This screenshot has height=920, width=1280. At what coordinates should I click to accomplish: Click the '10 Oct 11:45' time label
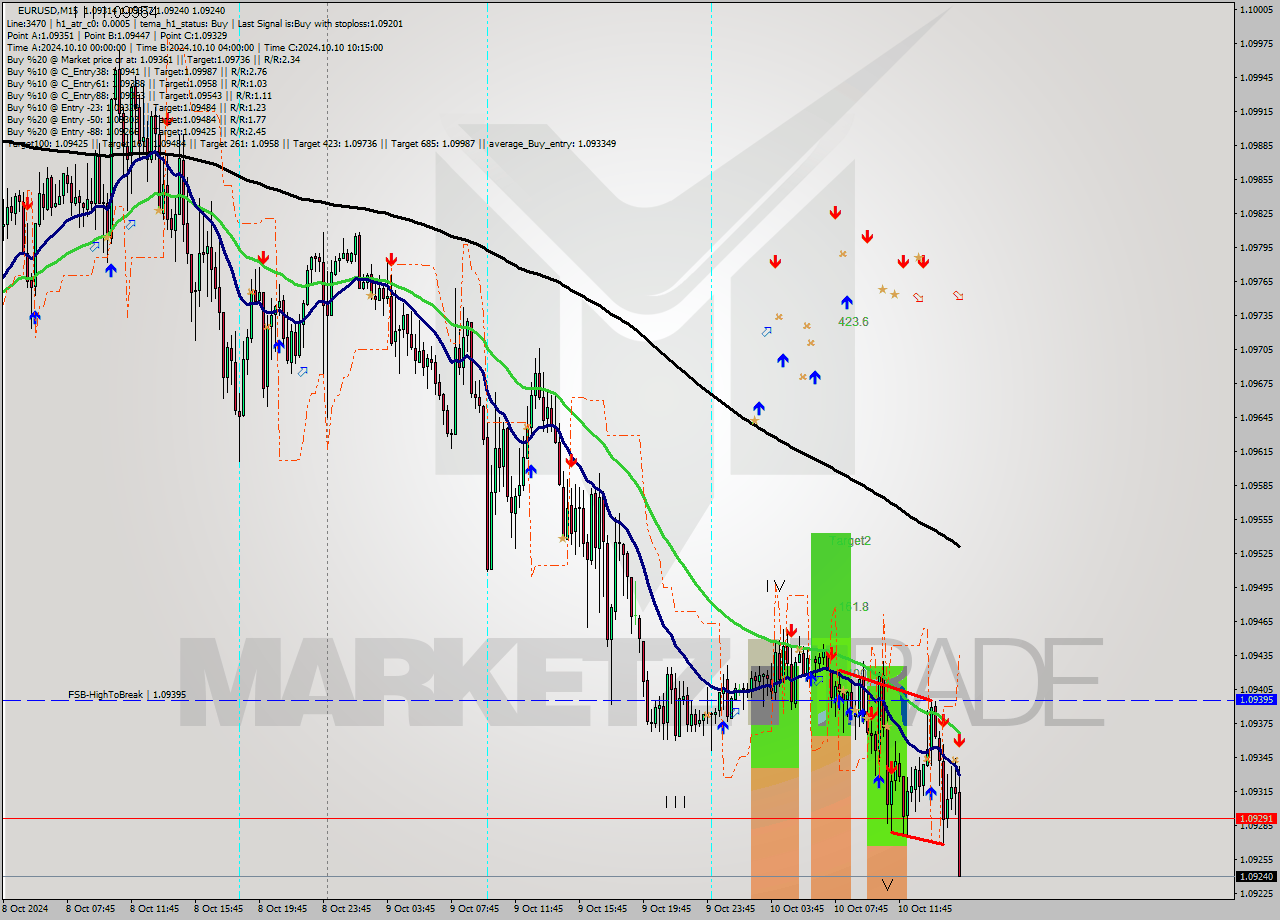[926, 909]
